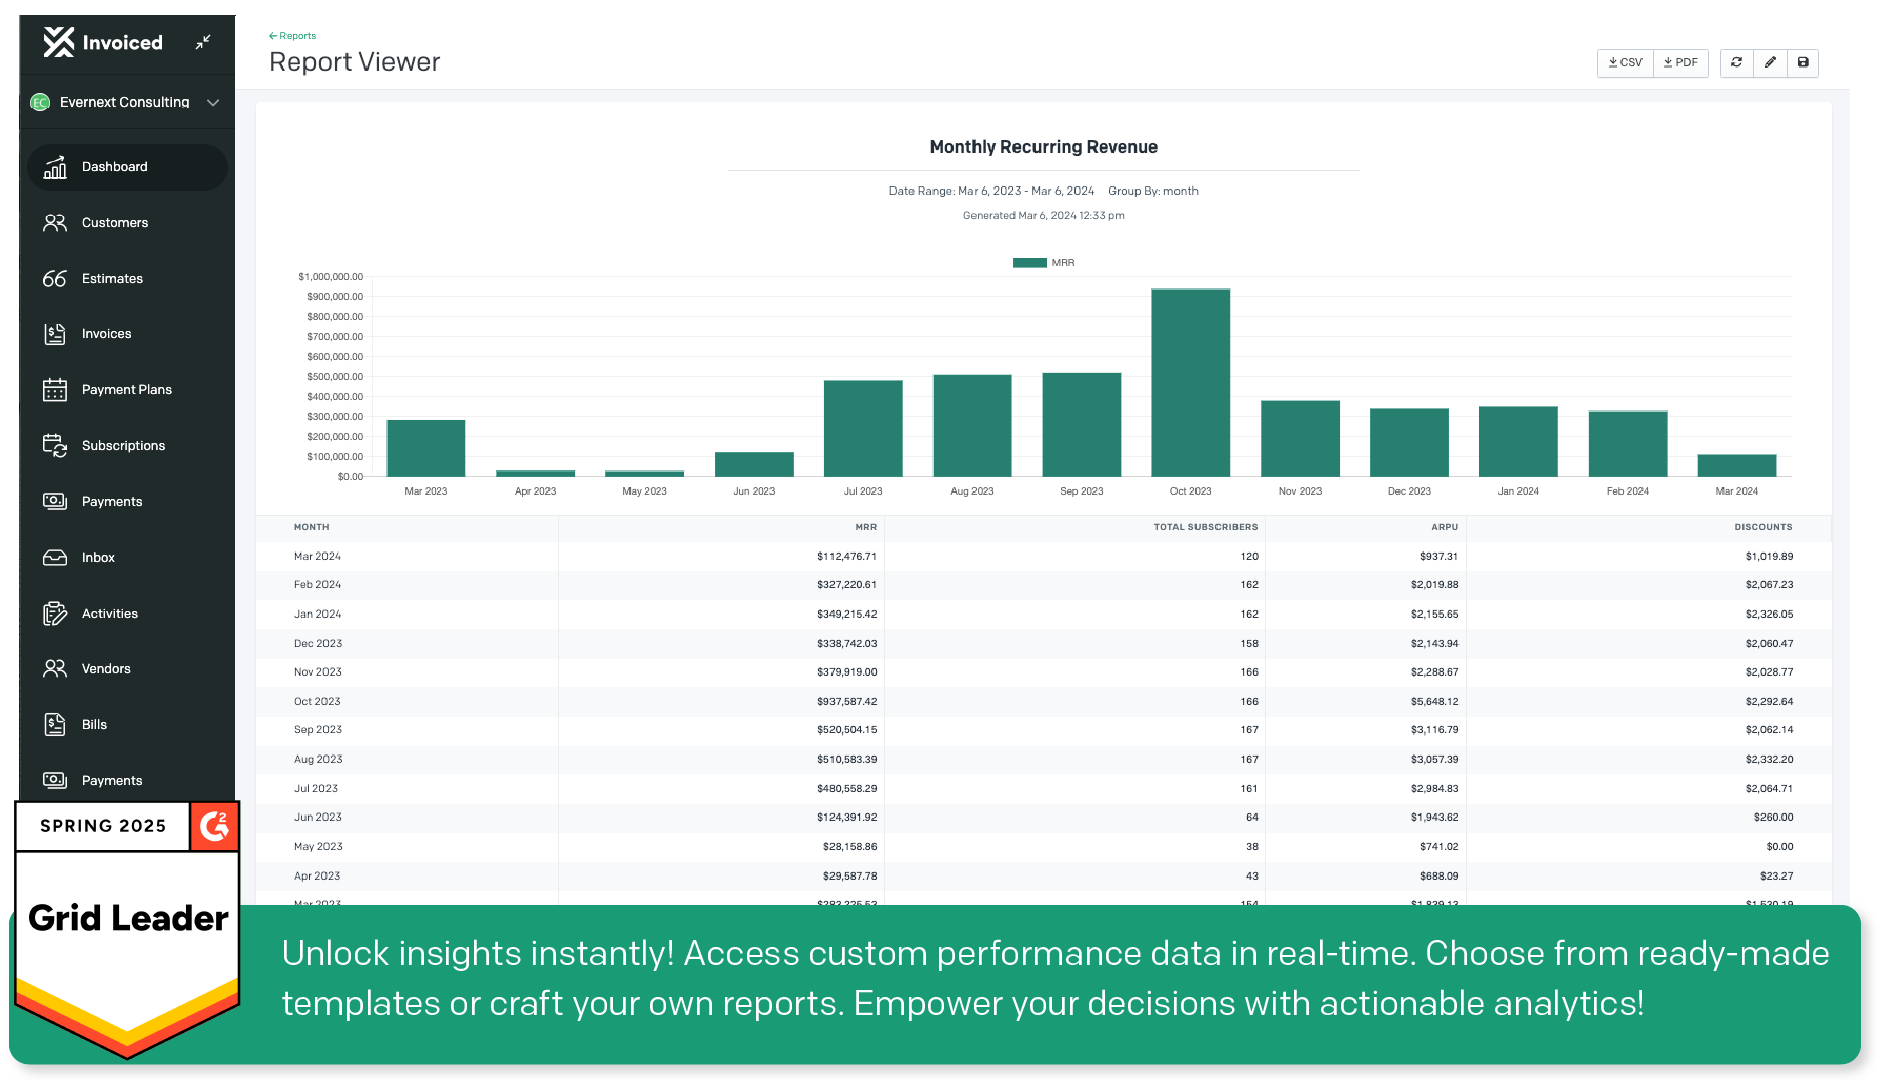Click the Activities clipboard icon
The image size is (1881, 1080).
(x=55, y=614)
